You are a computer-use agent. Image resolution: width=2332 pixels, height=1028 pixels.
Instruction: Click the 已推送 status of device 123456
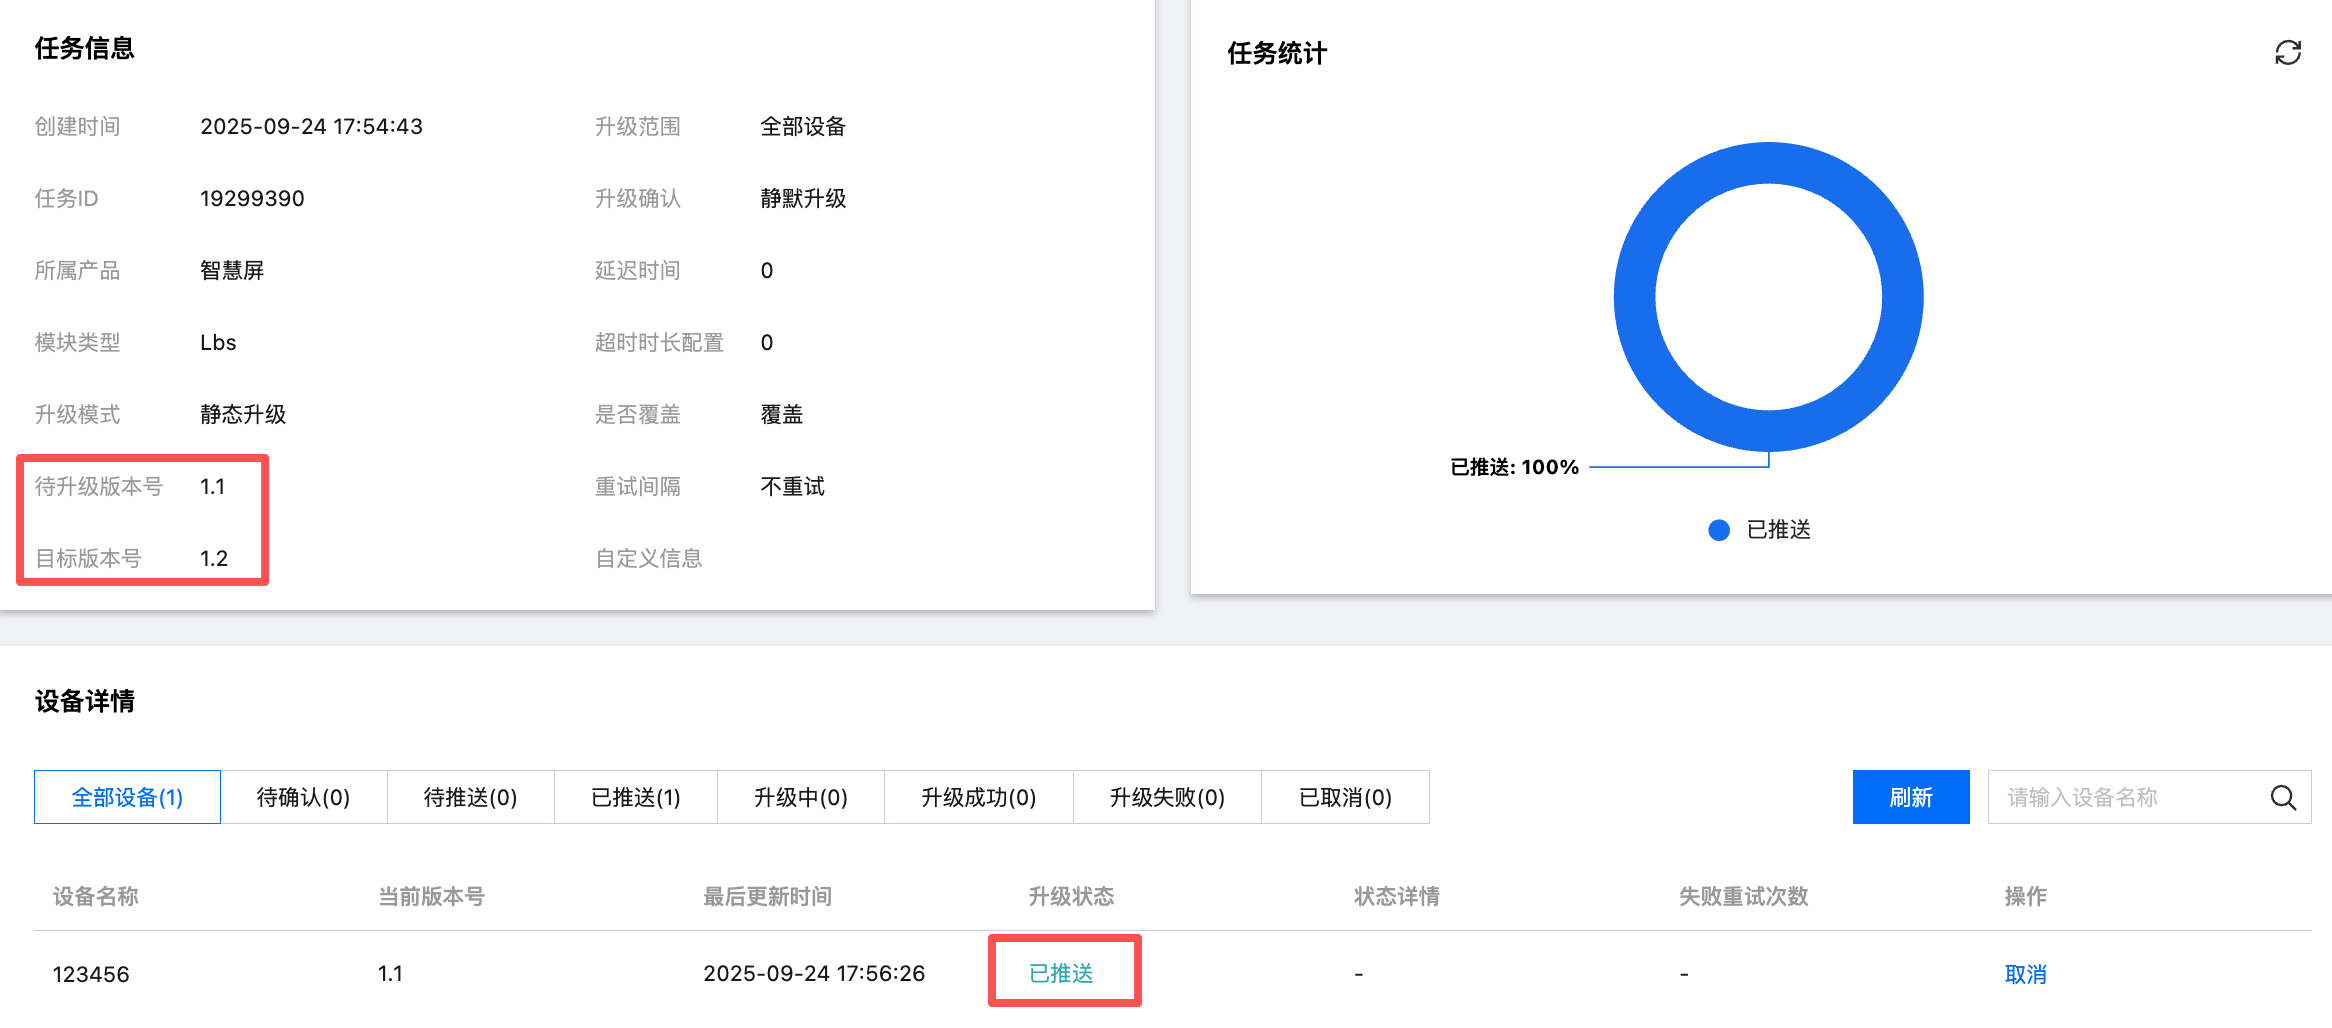click(1061, 973)
